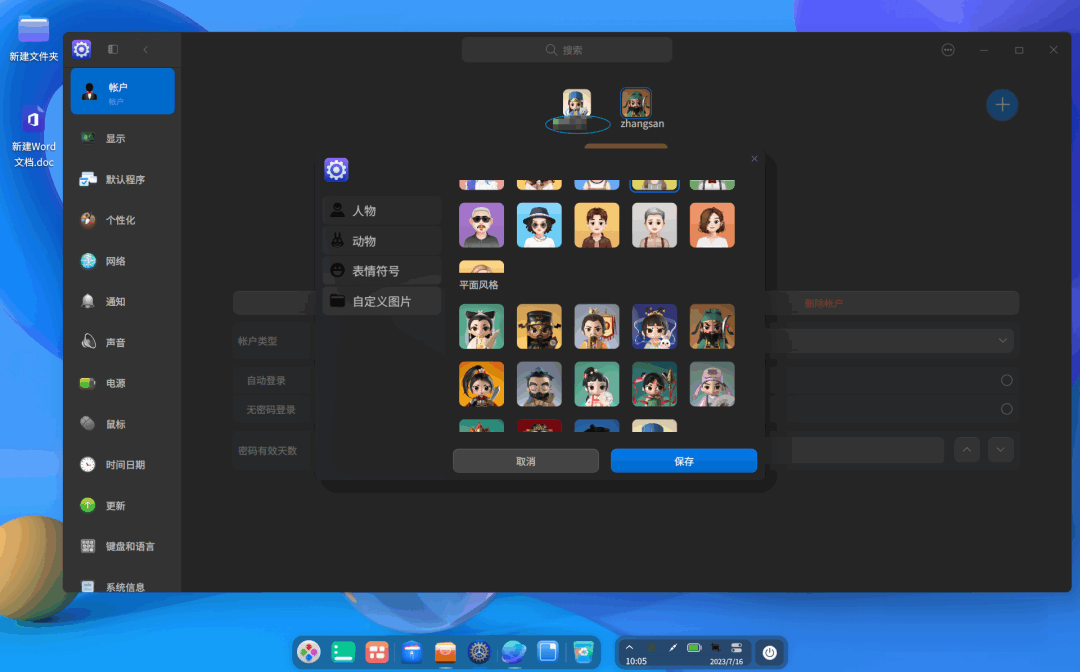This screenshot has width=1080, height=672.
Task: Open the control center gear in the dock
Action: [479, 651]
